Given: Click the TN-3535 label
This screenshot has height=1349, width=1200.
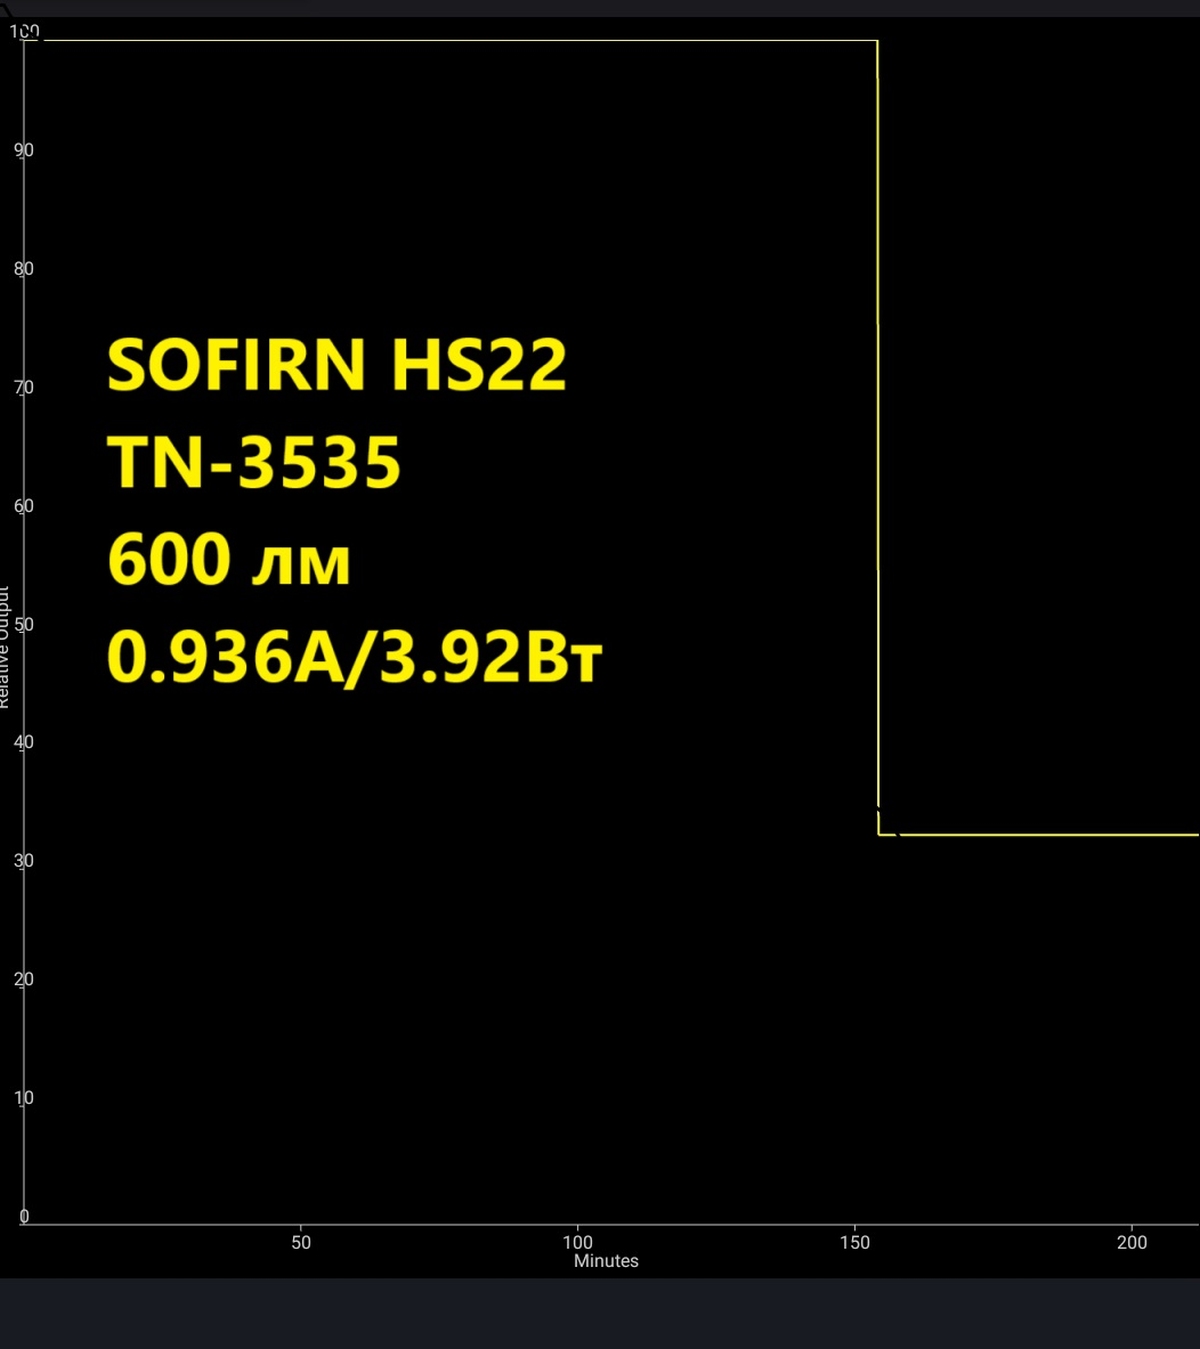Looking at the screenshot, I should coord(254,462).
